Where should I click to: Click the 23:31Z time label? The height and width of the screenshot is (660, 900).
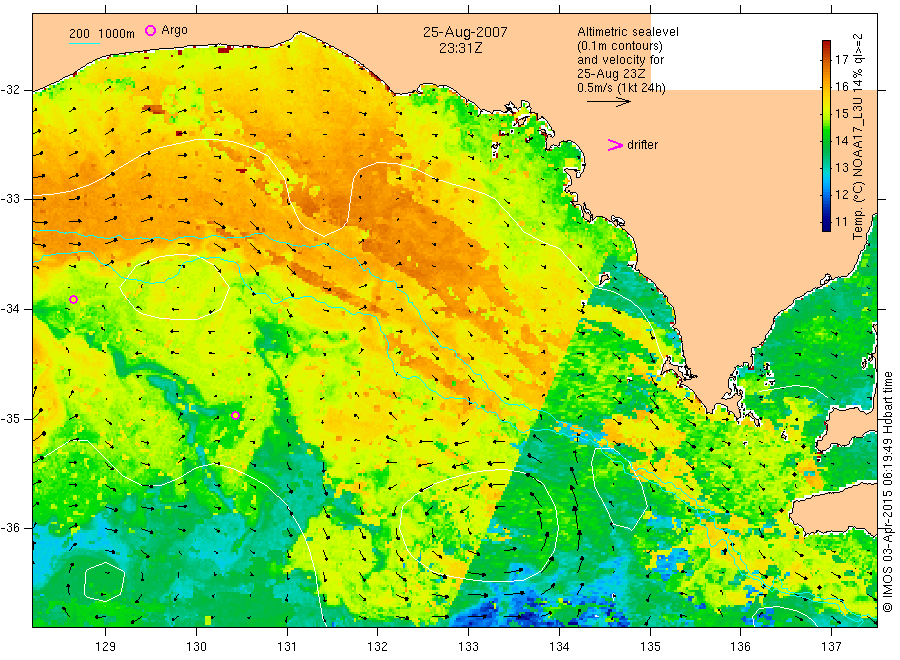[x=461, y=48]
